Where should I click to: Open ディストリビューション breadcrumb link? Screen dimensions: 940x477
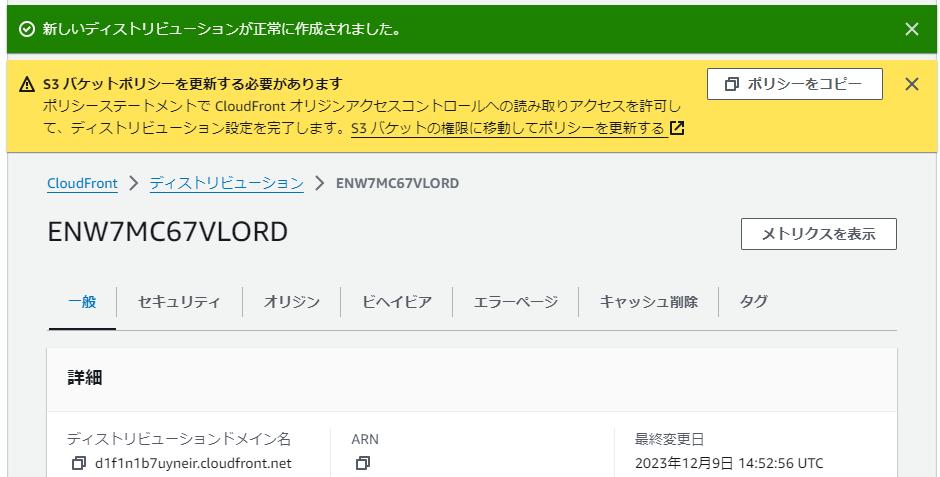click(x=227, y=183)
